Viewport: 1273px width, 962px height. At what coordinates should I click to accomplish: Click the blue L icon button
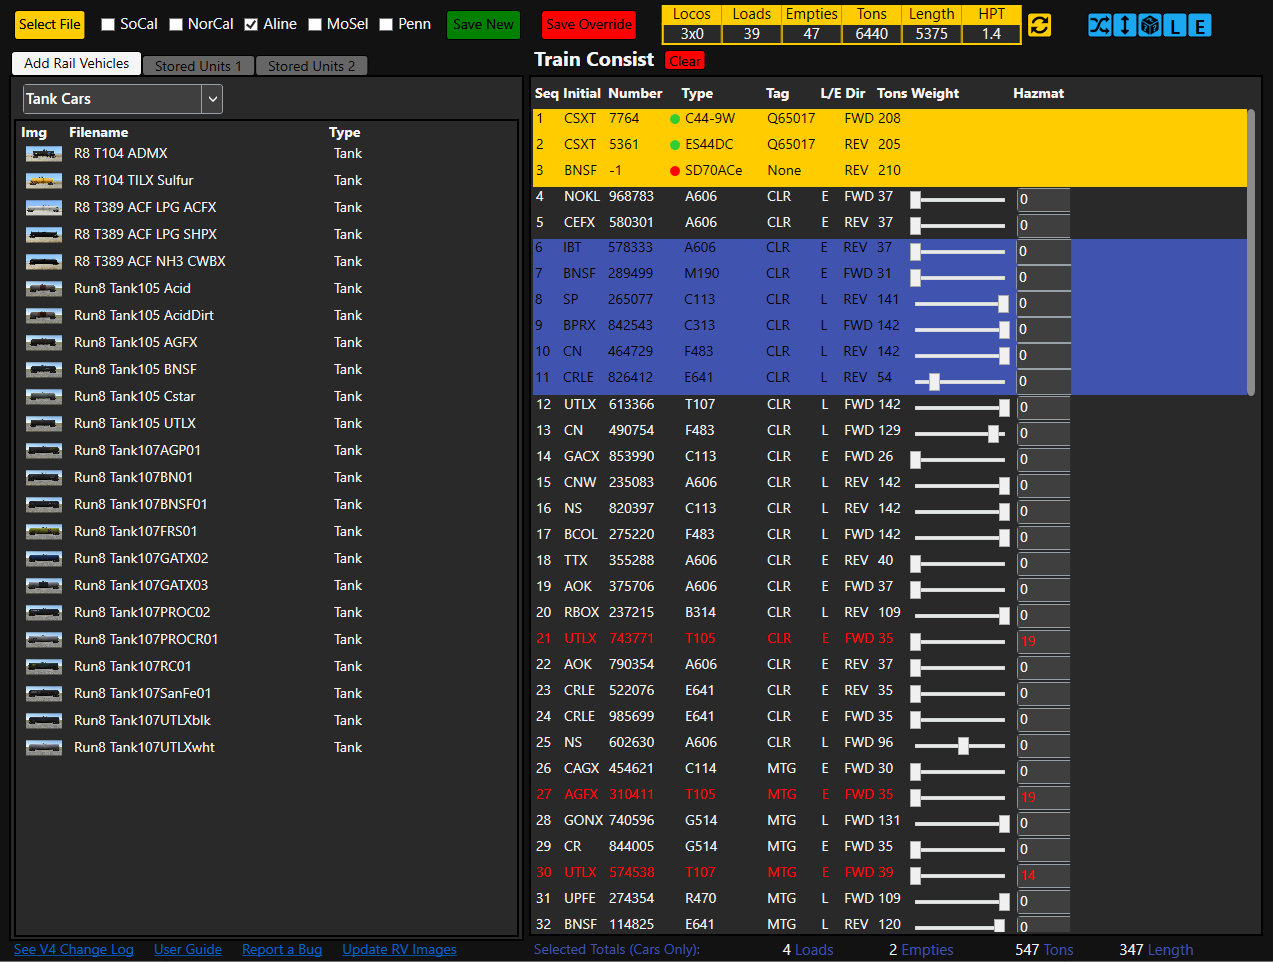click(1175, 25)
